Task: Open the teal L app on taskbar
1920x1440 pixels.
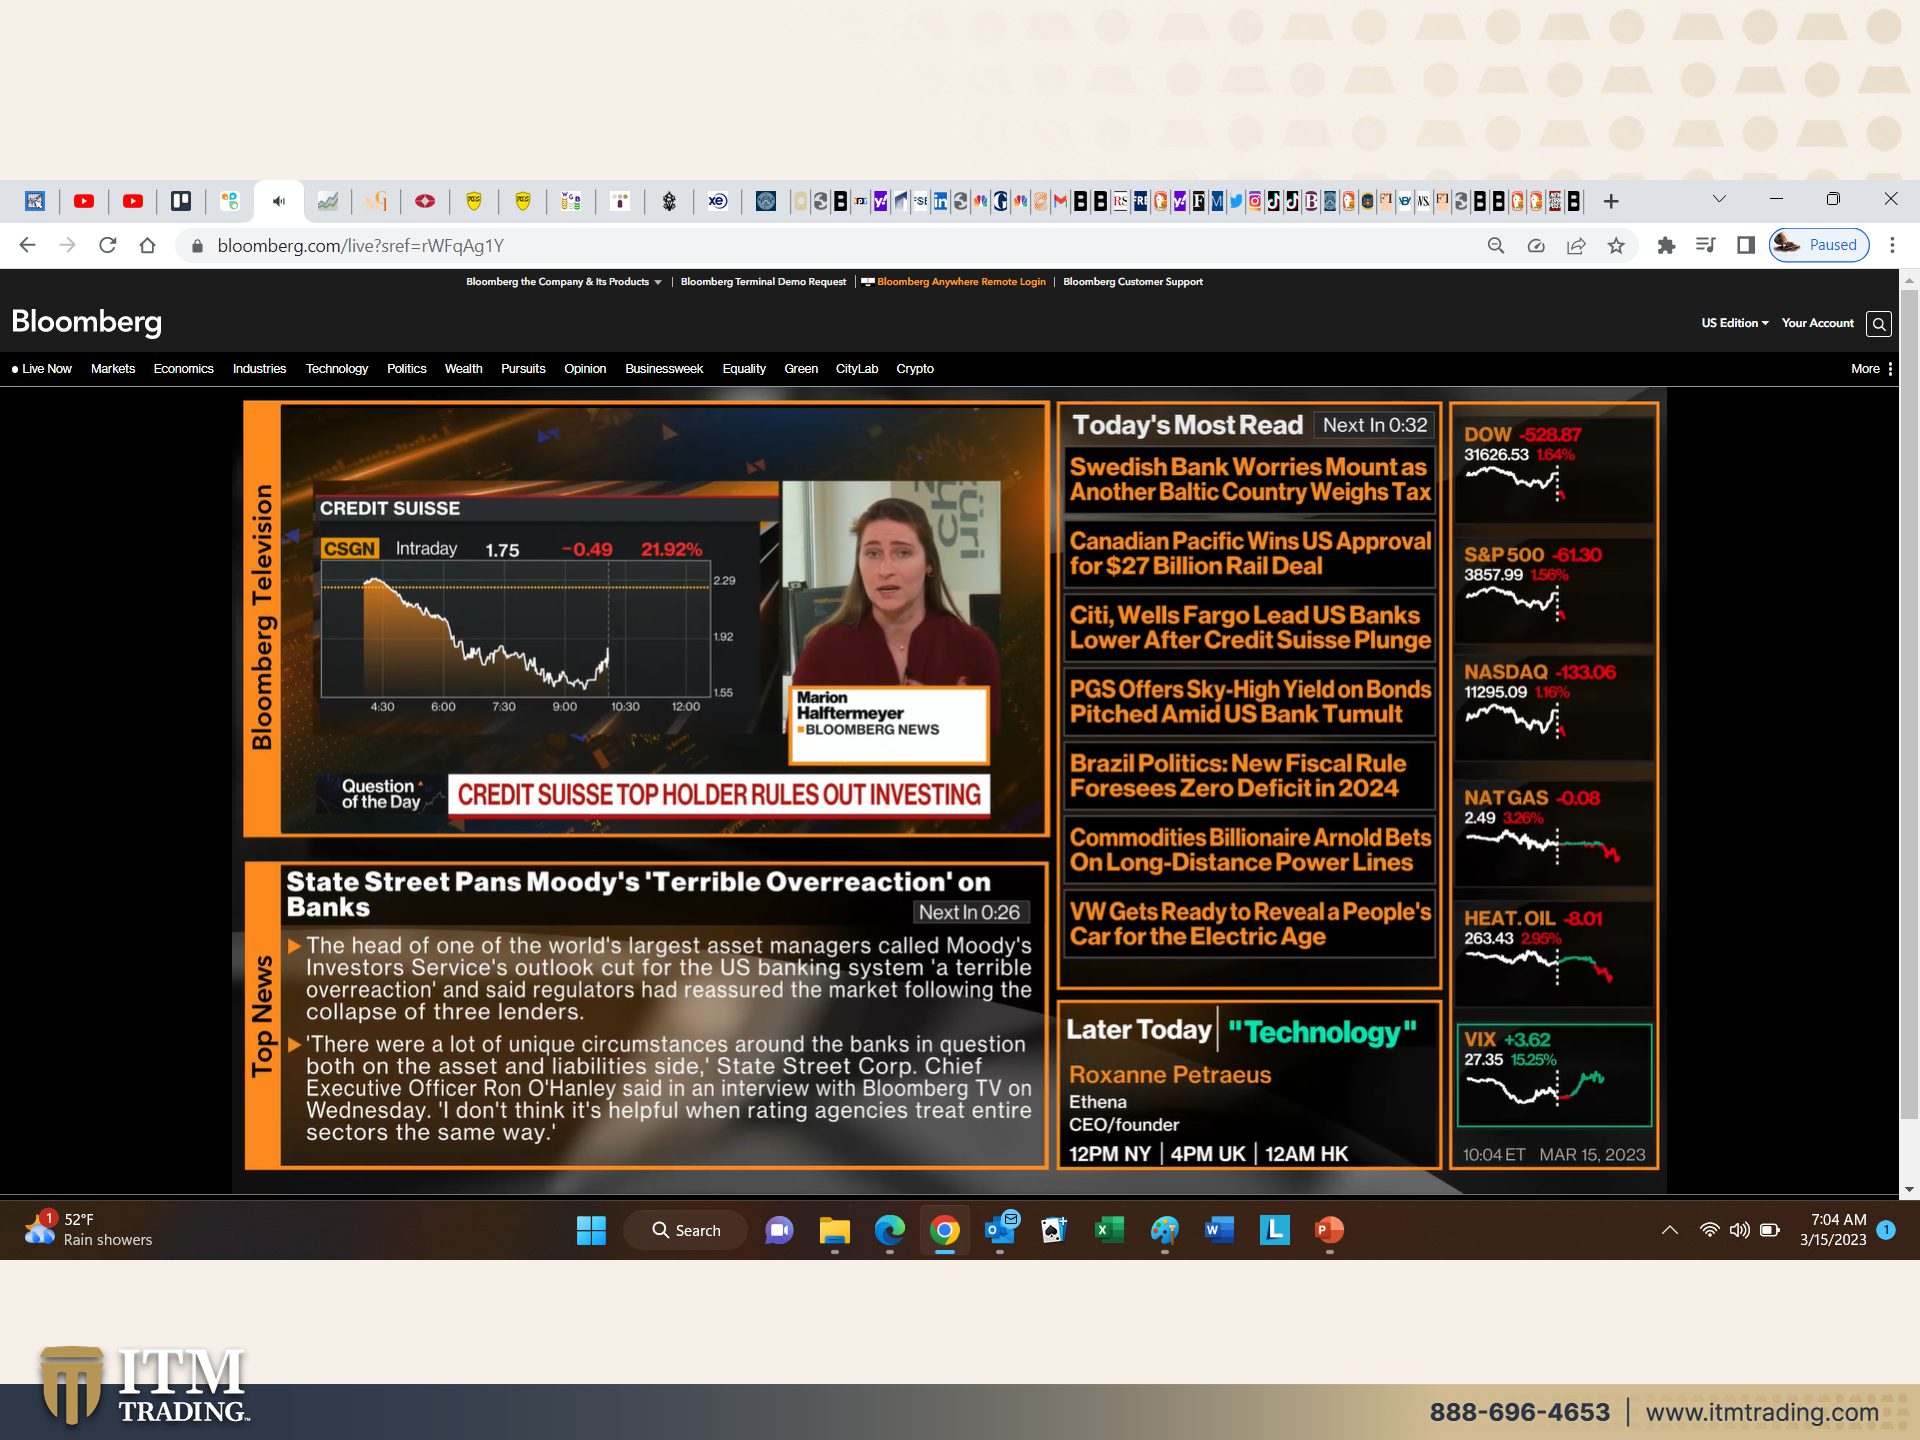Action: tap(1274, 1230)
